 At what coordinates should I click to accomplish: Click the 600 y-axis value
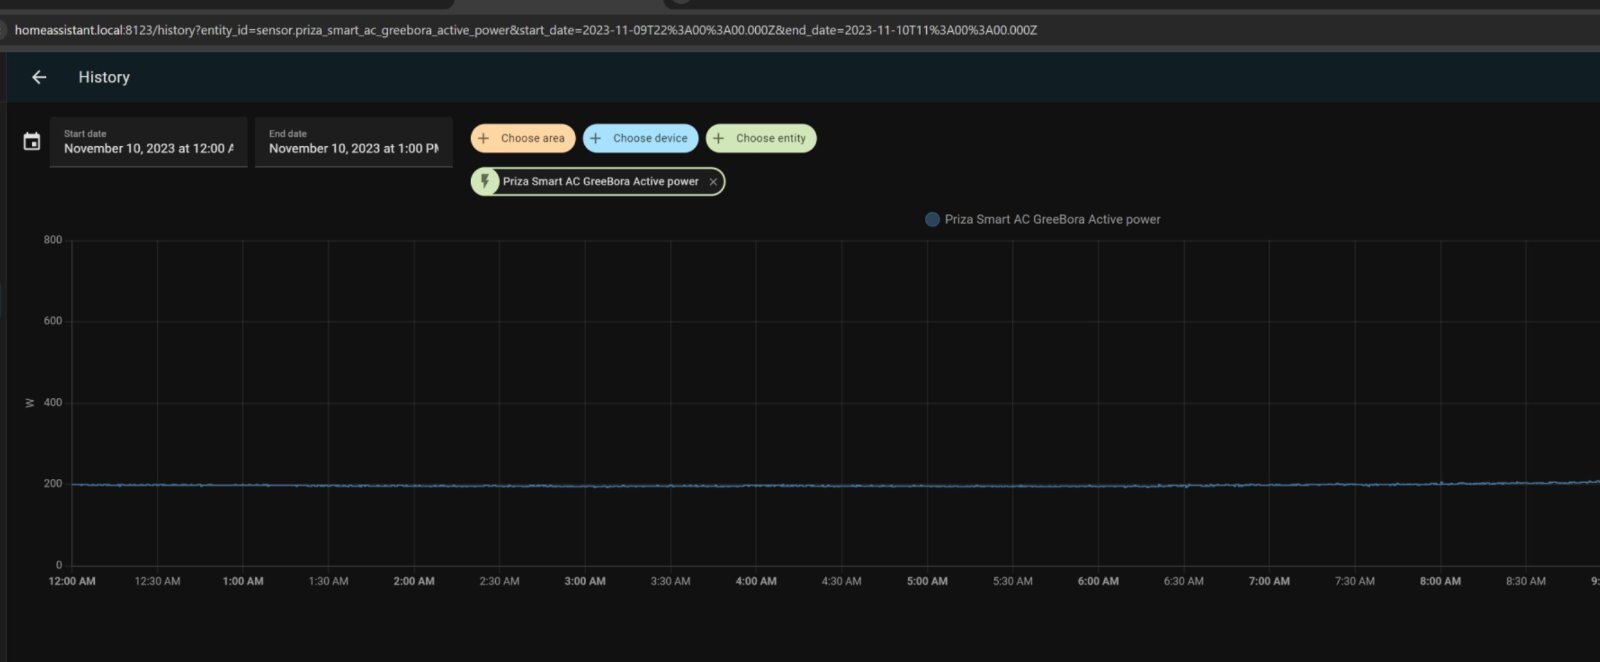pyautogui.click(x=53, y=321)
